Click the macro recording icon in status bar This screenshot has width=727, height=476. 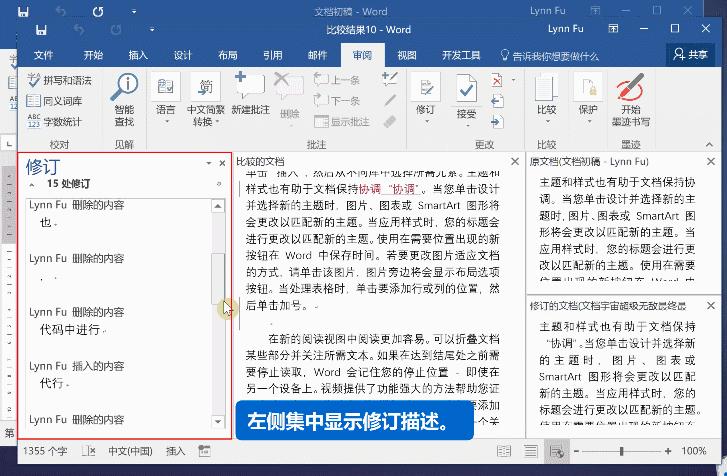click(204, 451)
